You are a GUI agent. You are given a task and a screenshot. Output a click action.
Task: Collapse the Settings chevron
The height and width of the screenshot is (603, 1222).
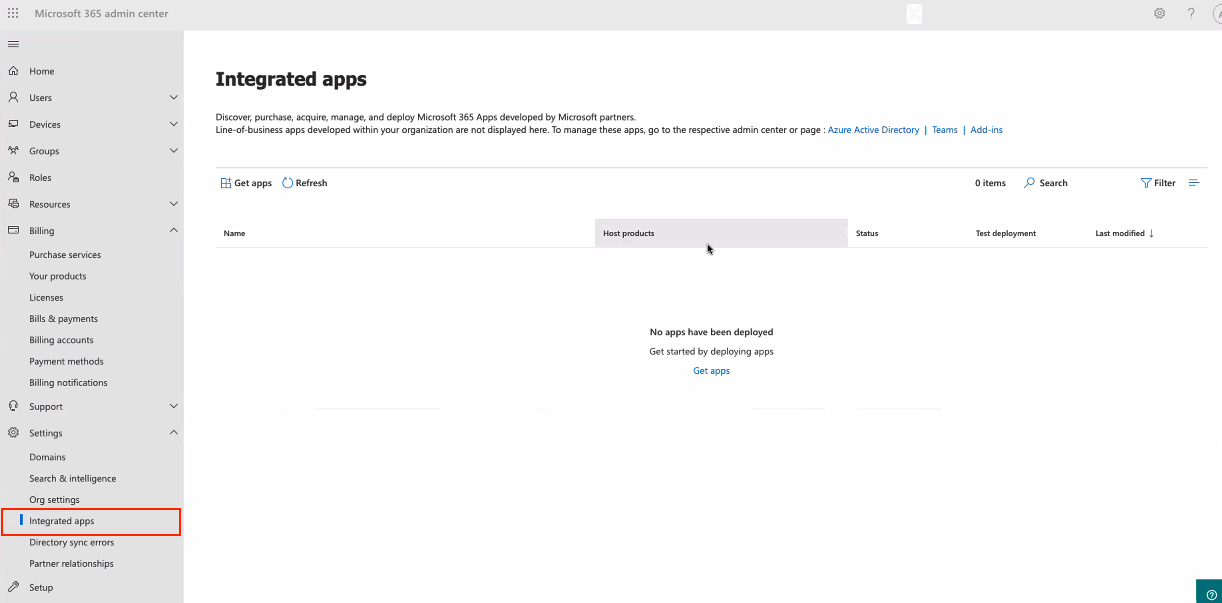point(174,433)
